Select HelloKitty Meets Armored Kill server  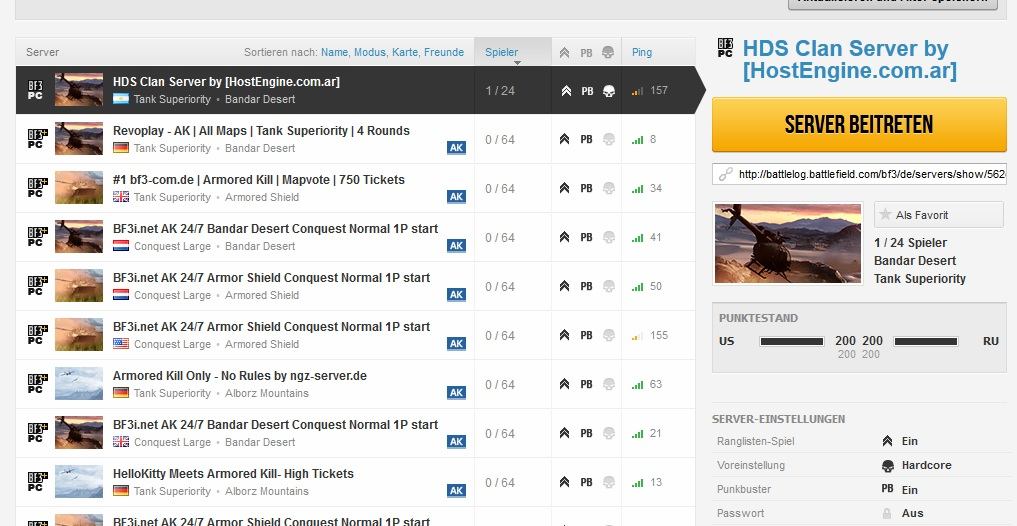[355, 482]
